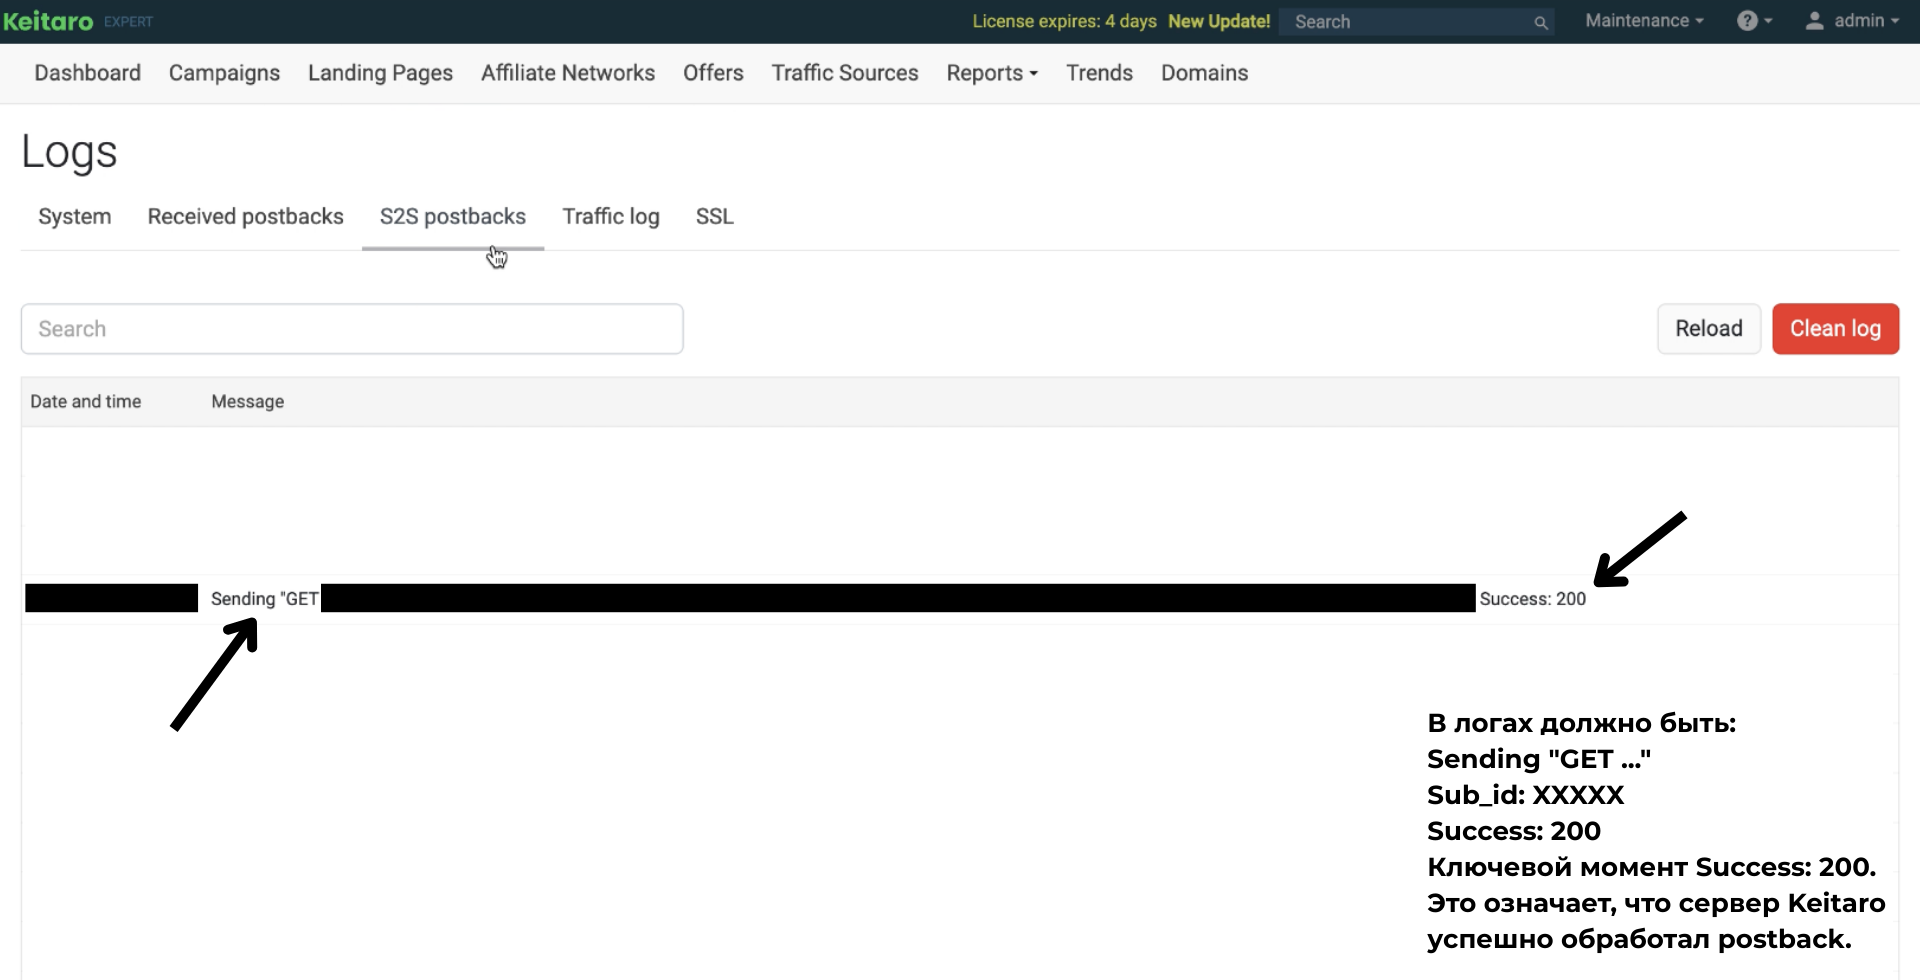Screen dimensions: 1920x980
Task: Click the New Update! link
Action: tap(1218, 21)
